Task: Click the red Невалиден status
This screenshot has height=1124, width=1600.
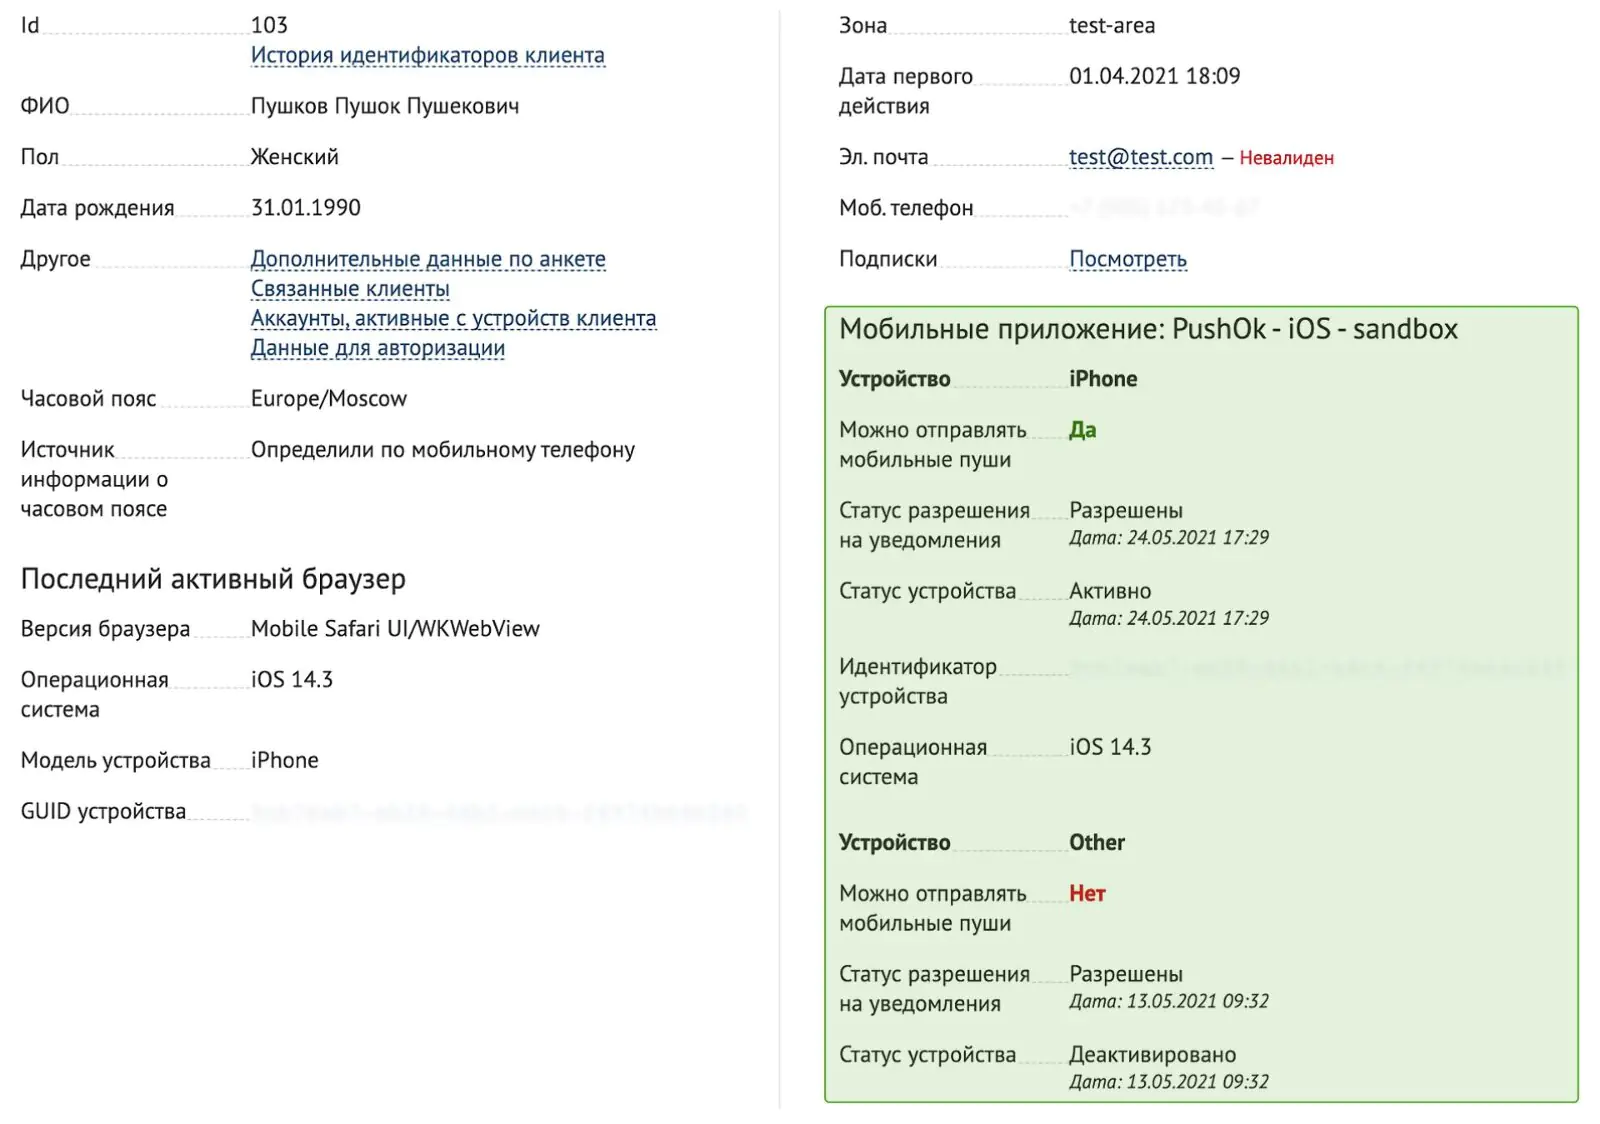Action: (1286, 158)
